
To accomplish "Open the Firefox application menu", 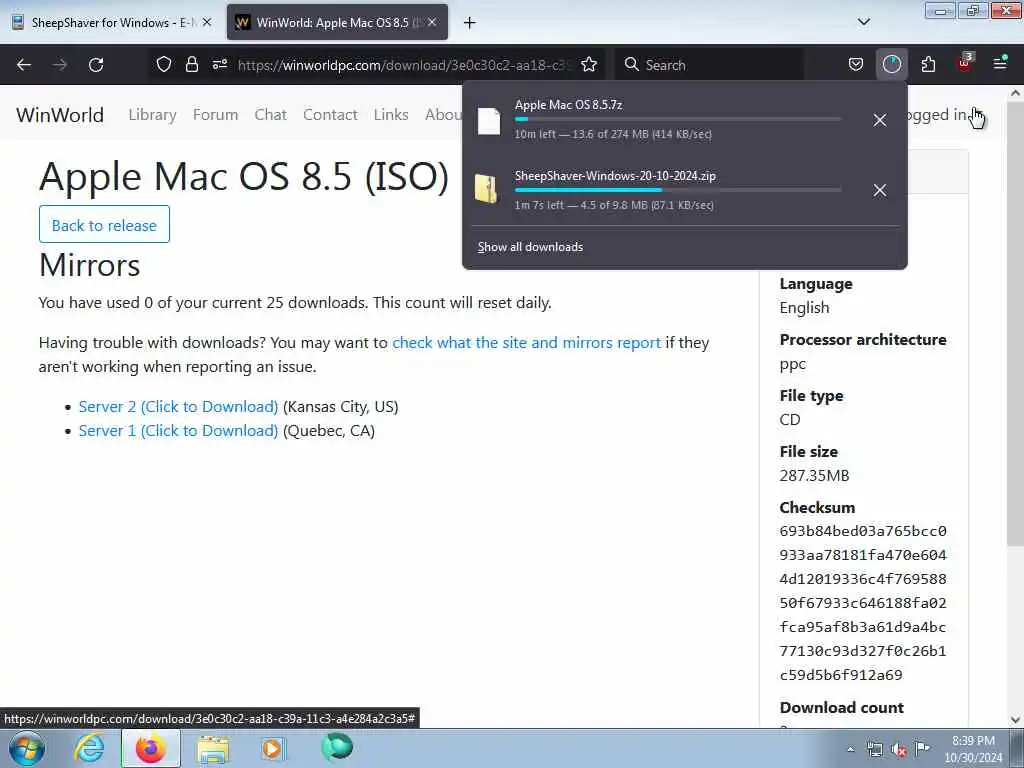I will tap(1000, 63).
